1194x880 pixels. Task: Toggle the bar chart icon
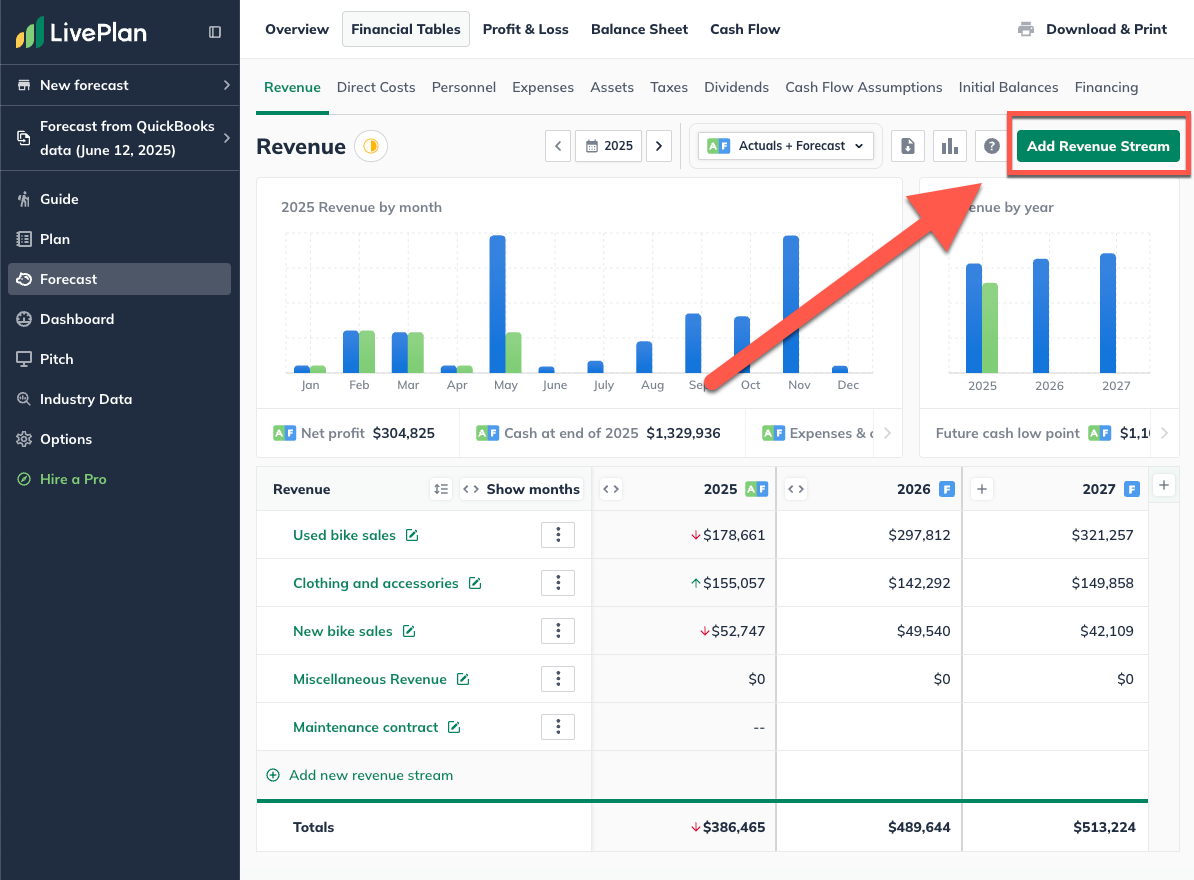click(950, 146)
